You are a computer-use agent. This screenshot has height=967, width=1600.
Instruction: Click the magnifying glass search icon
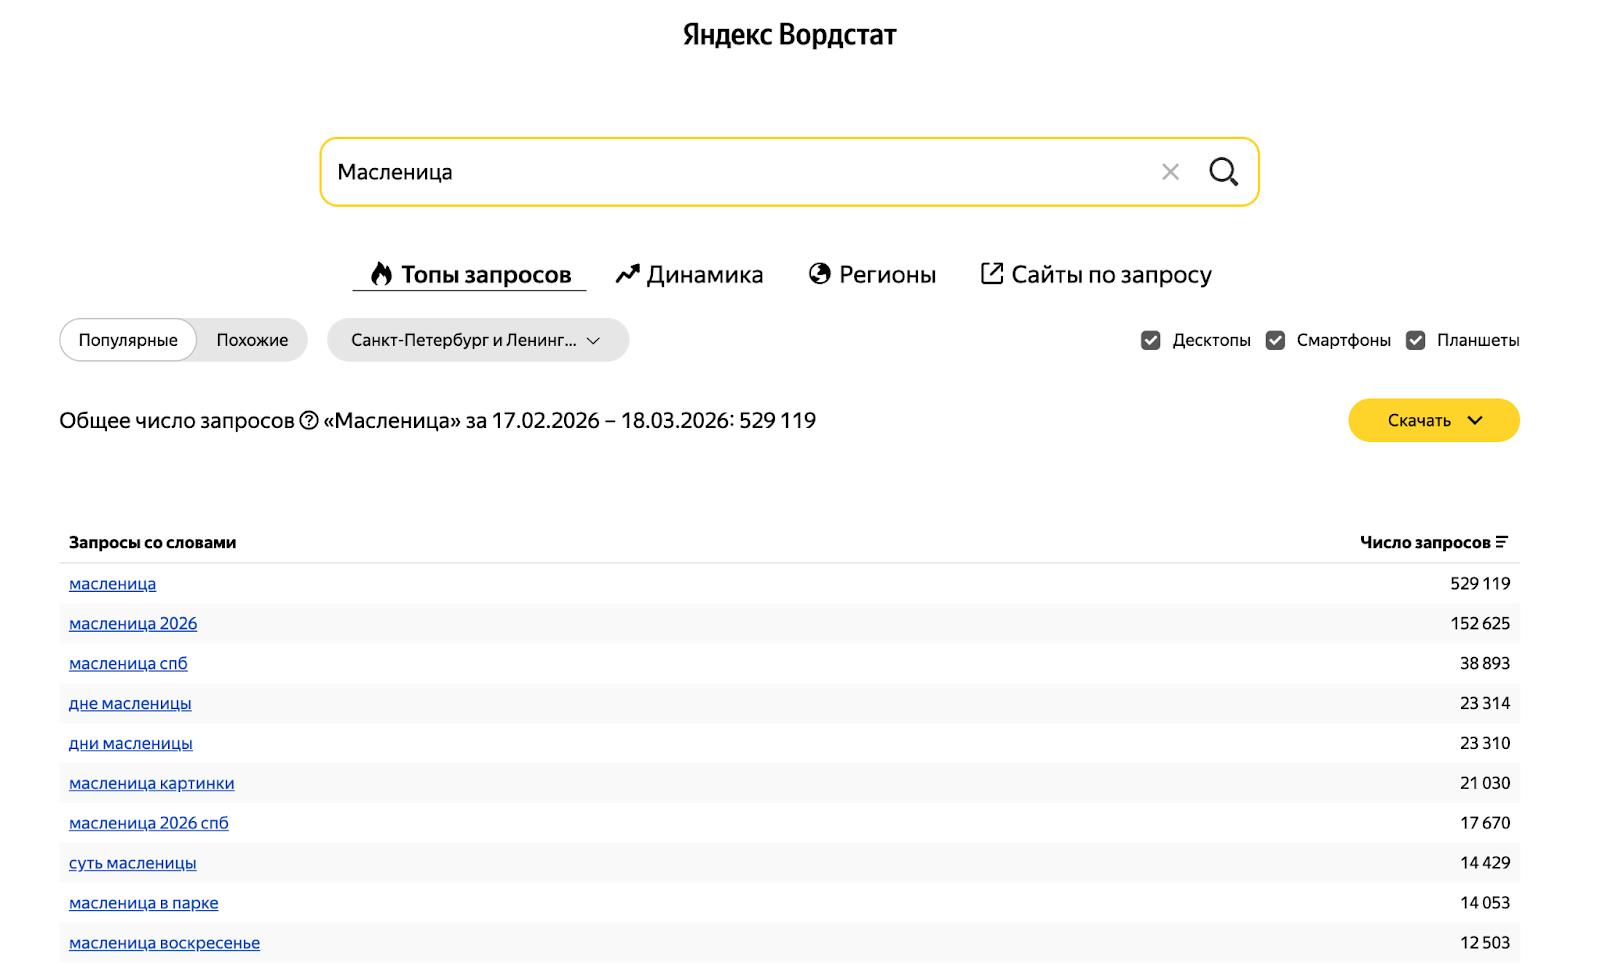[1223, 172]
